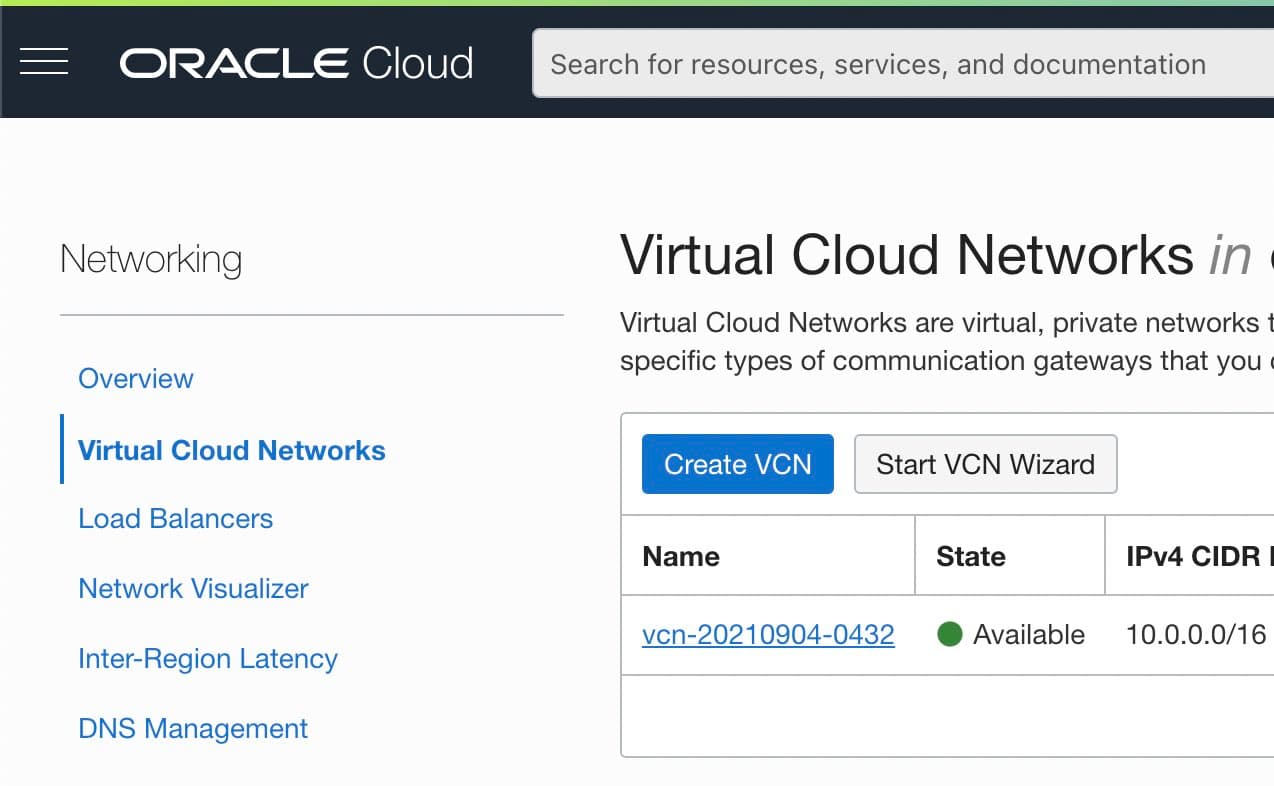Go to Networking Overview

[x=135, y=378]
